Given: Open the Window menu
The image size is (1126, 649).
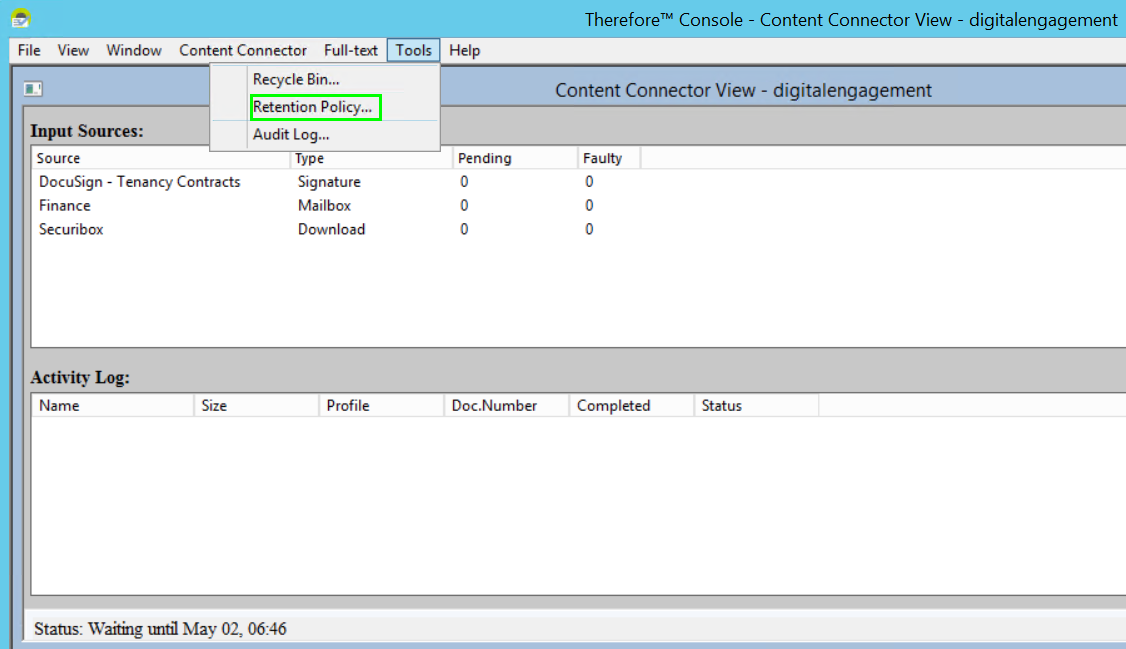Looking at the screenshot, I should (134, 50).
